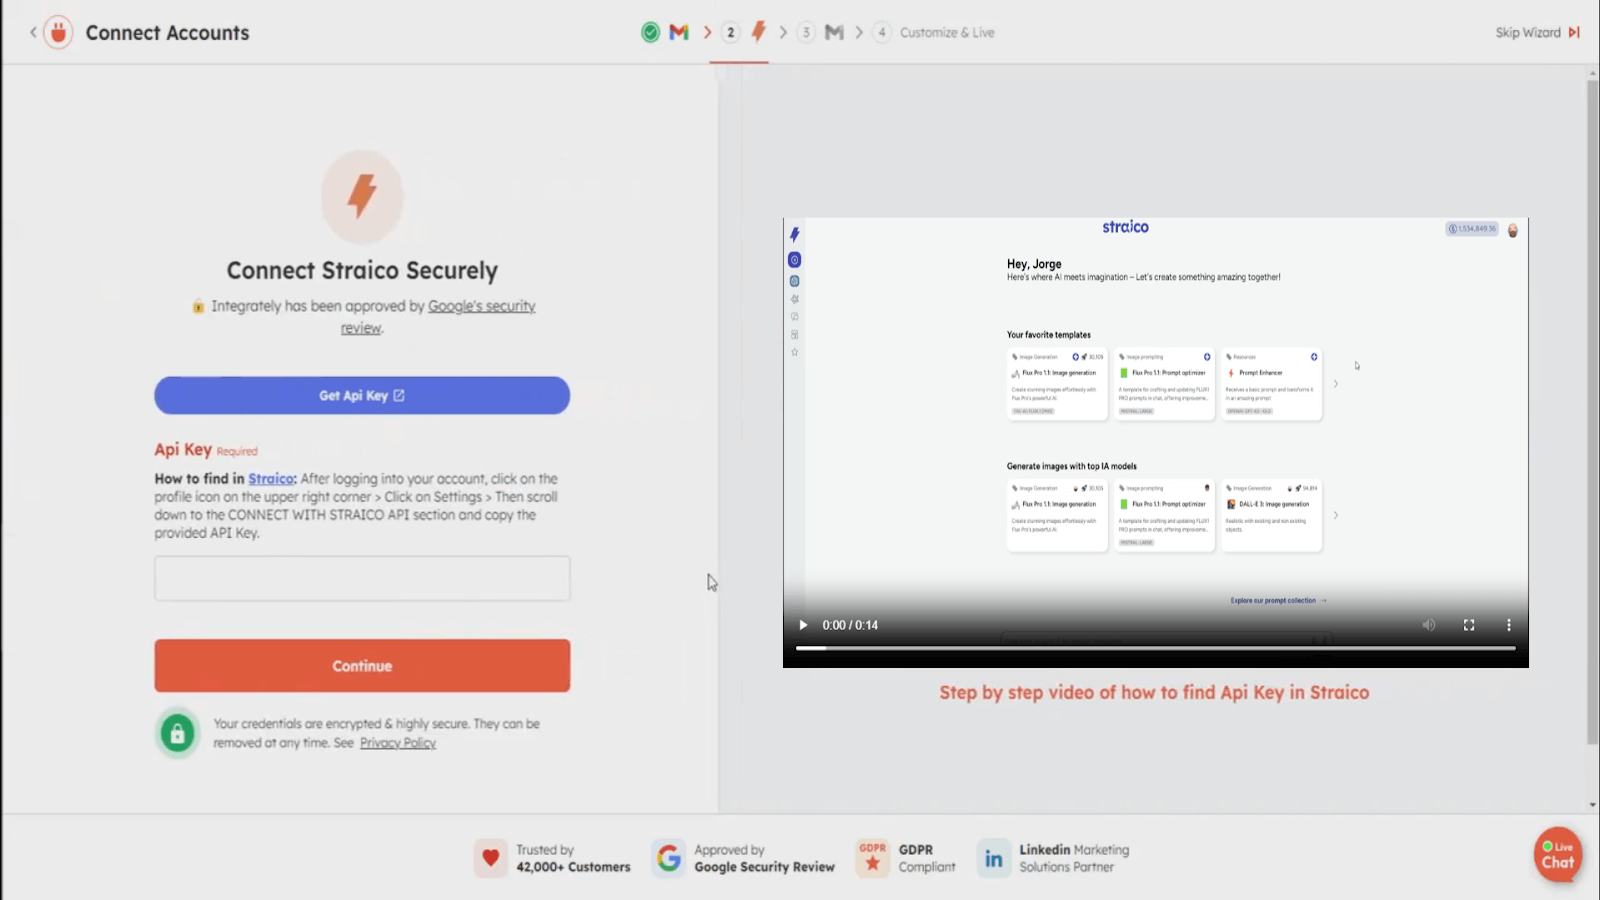Click the Get Api Key button
1600x900 pixels.
pos(362,396)
